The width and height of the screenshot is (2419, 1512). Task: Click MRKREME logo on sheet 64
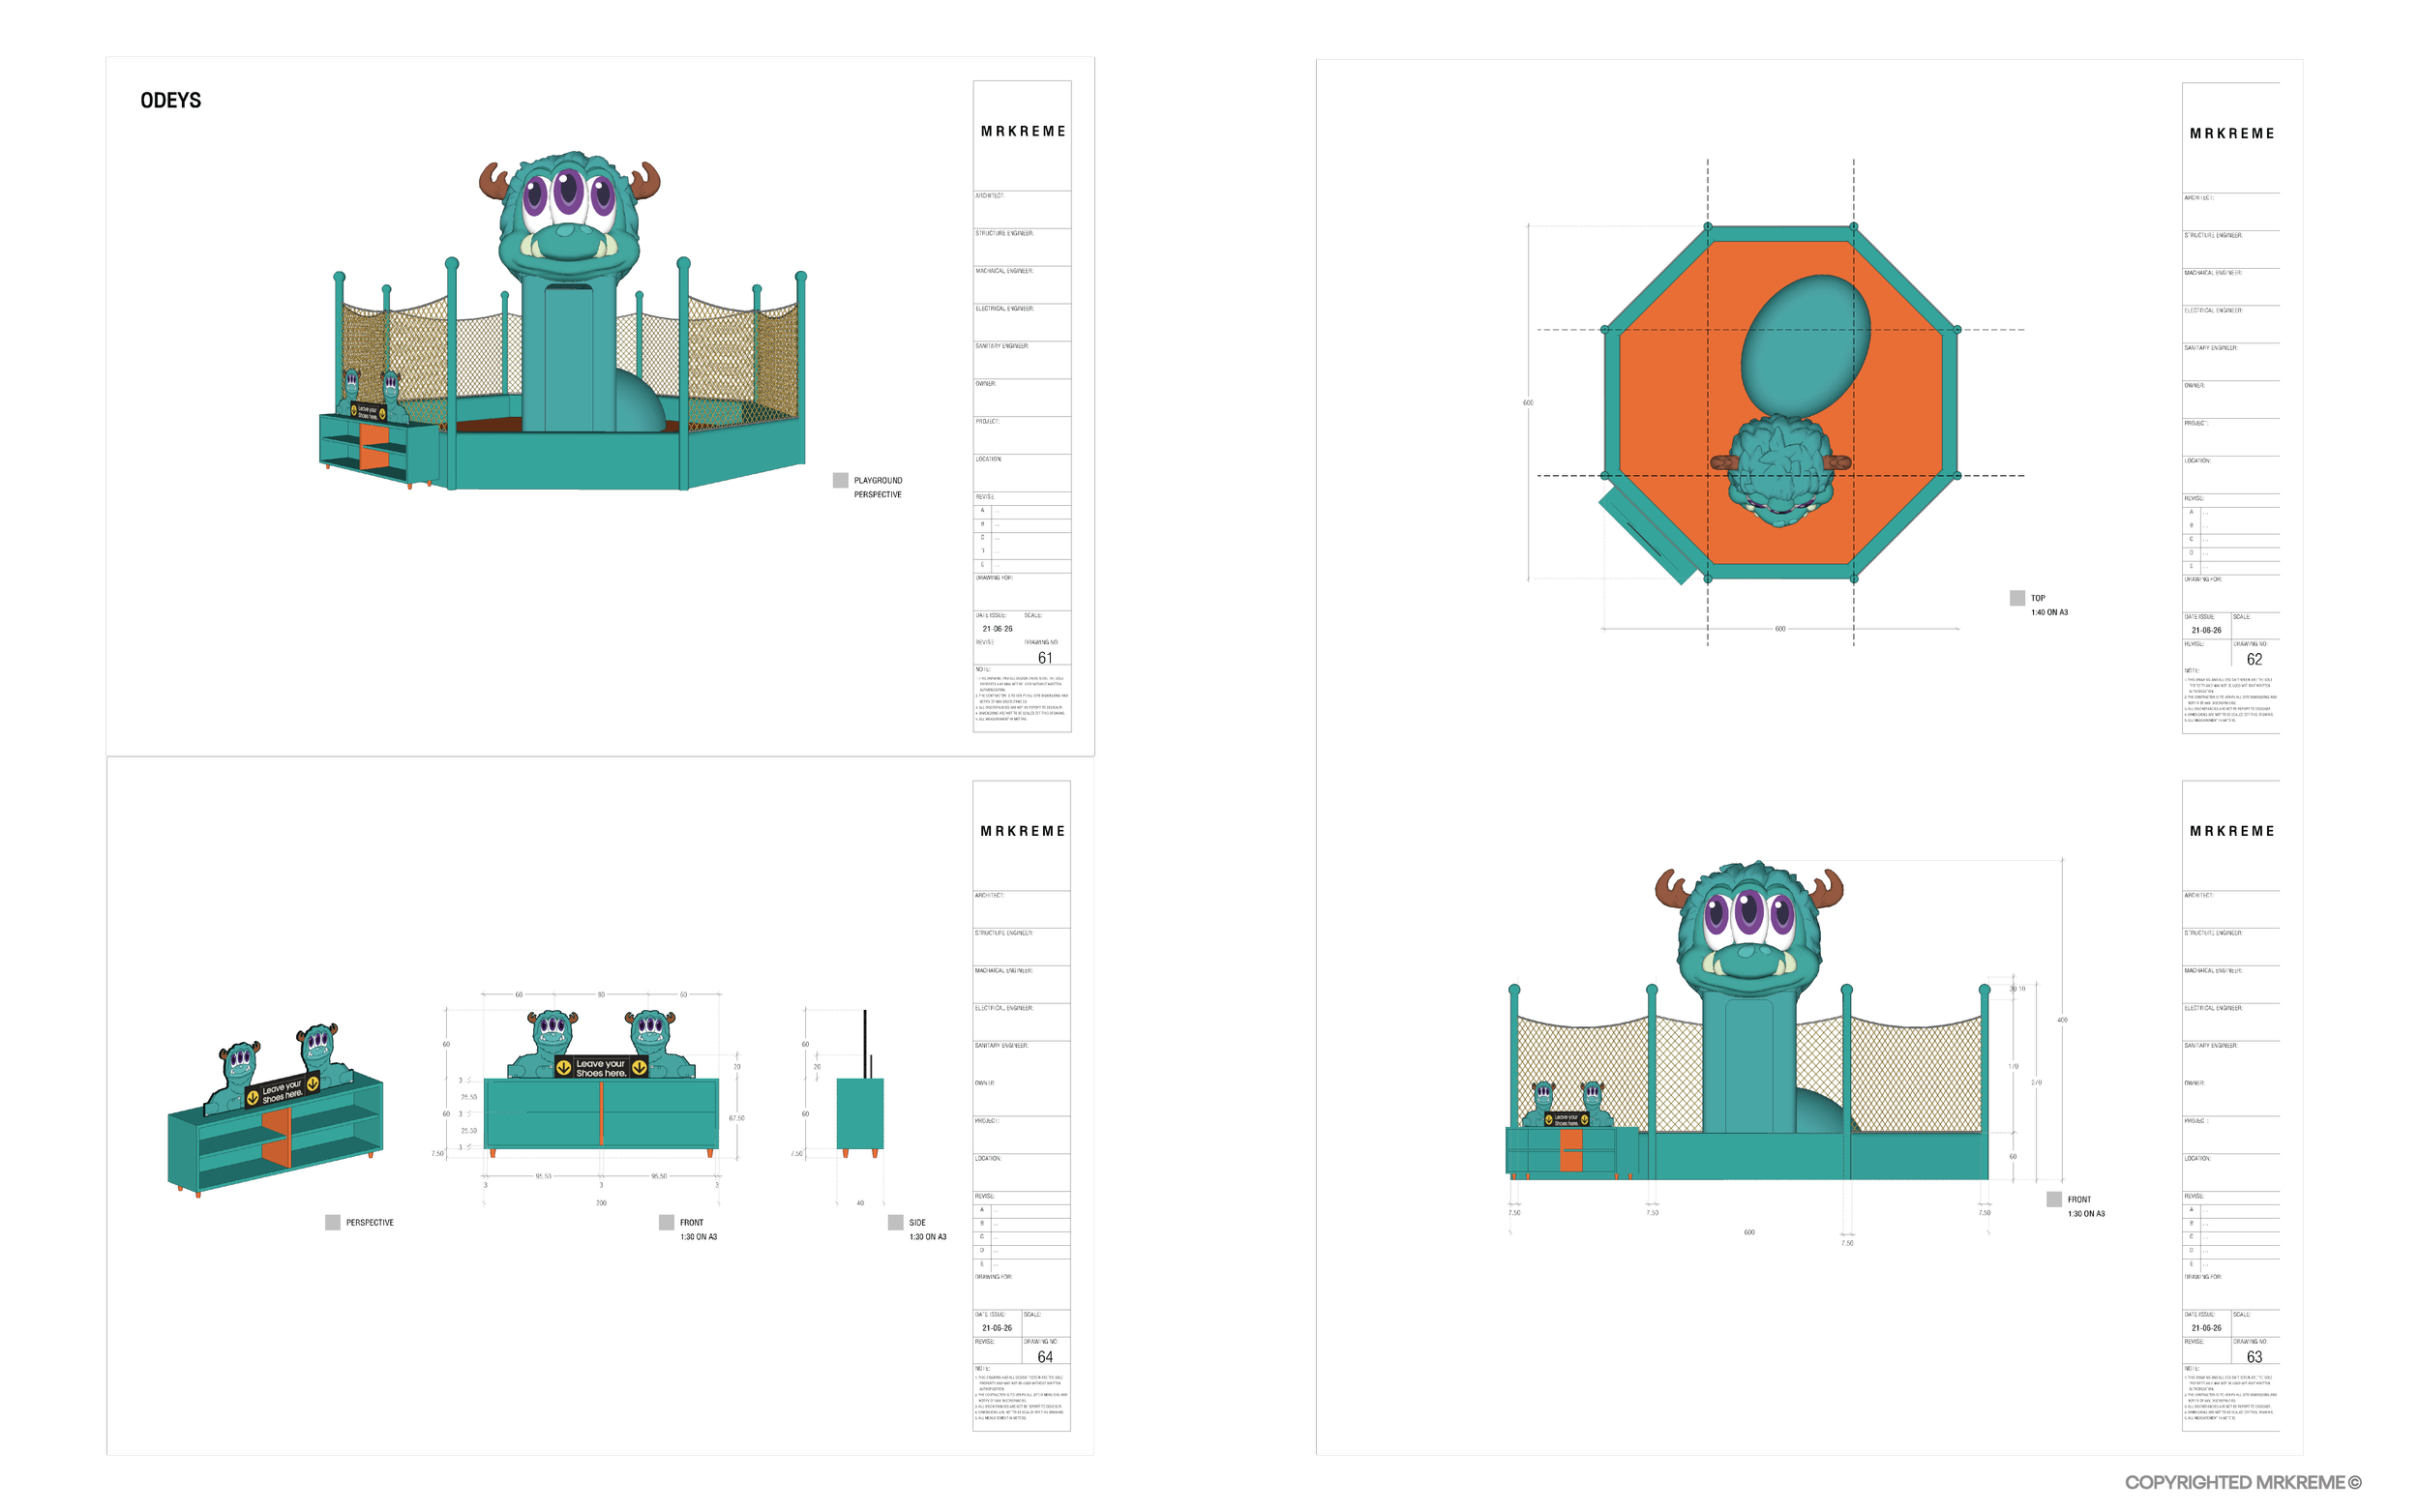point(1023,831)
